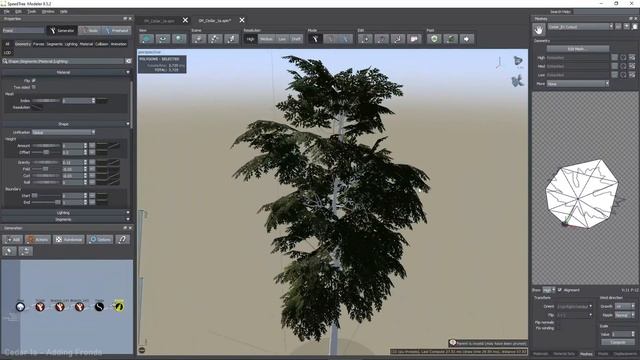Toggle the Alignment checkbox in Meshes panel

560,290
